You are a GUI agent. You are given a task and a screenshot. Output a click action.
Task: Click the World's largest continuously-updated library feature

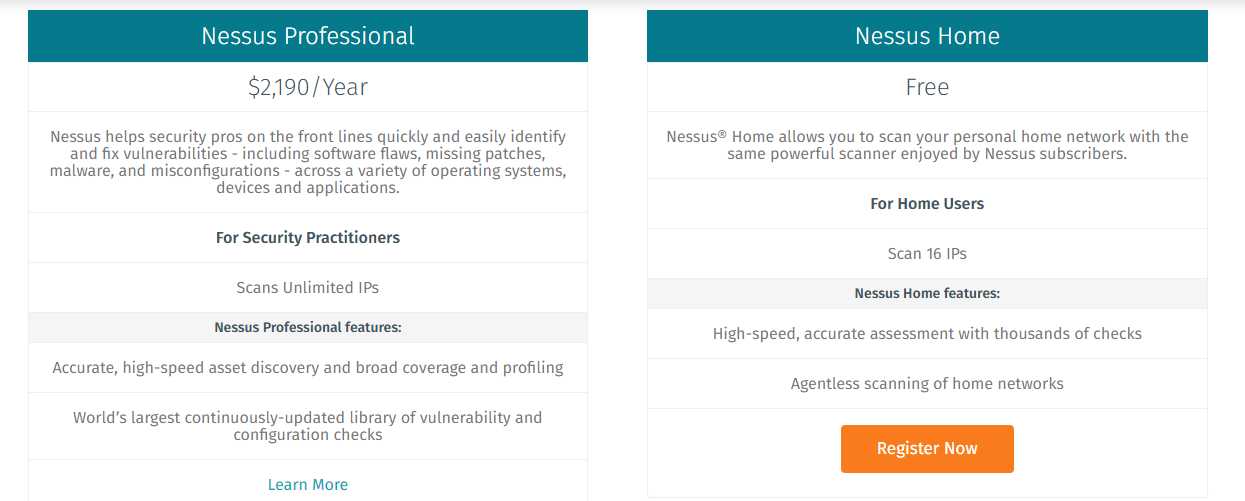308,426
